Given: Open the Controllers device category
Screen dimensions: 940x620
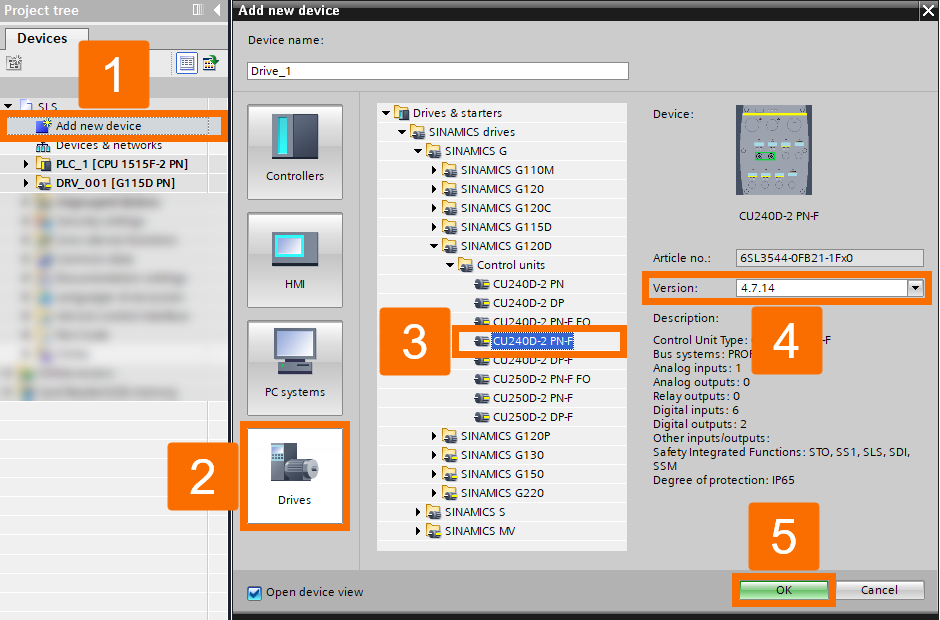Looking at the screenshot, I should [294, 152].
